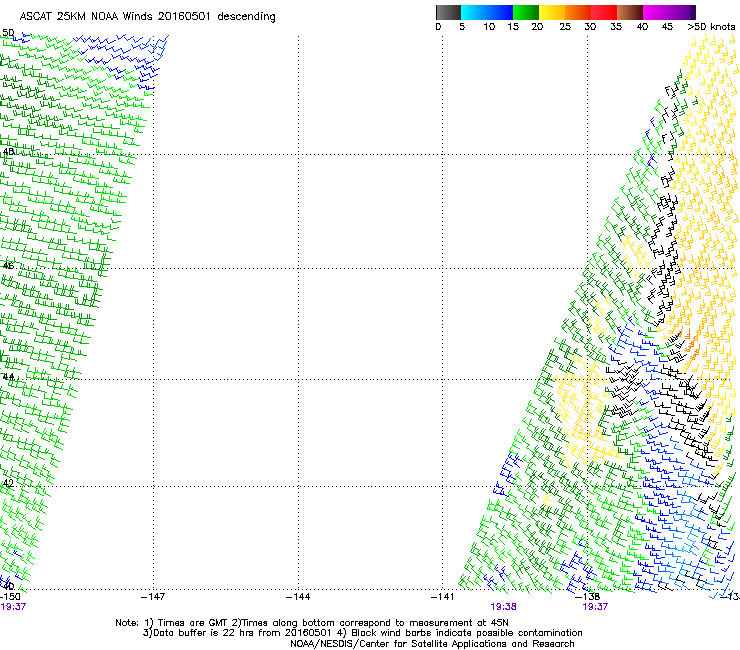Click the latitude label '42'
The image size is (740, 650).
point(8,483)
